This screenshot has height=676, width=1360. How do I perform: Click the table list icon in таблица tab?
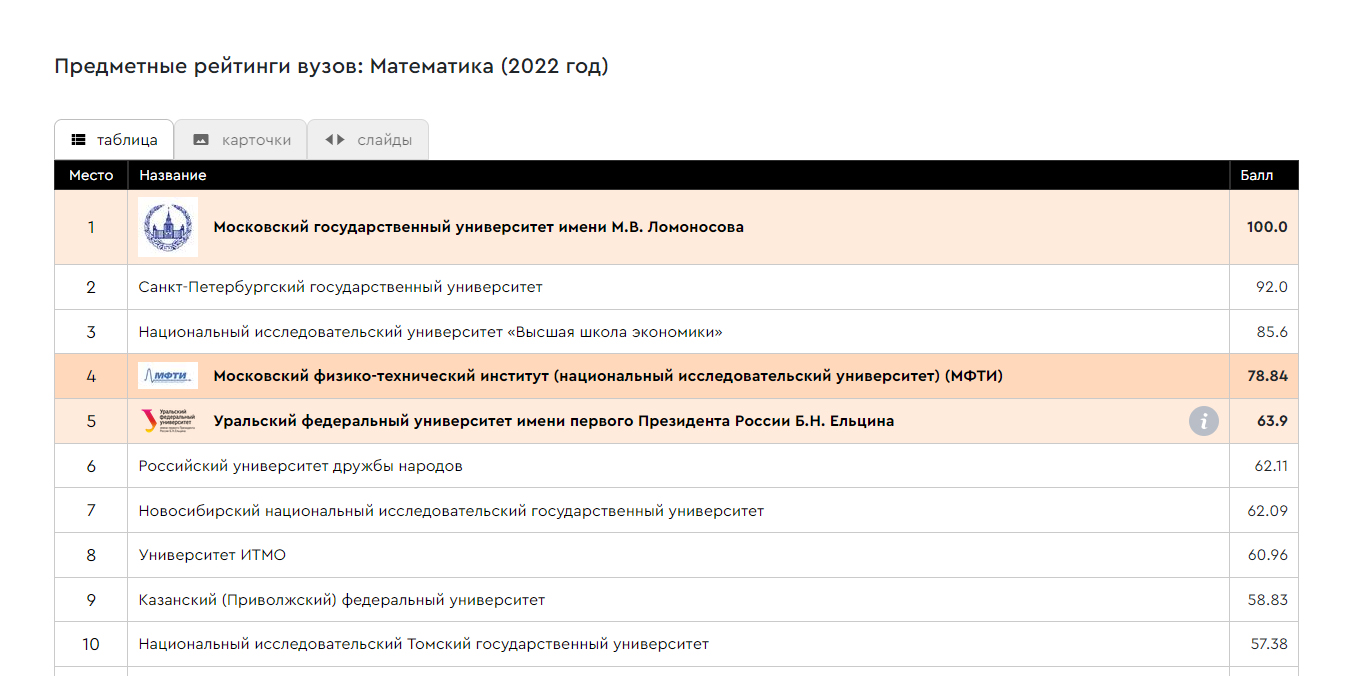[79, 140]
